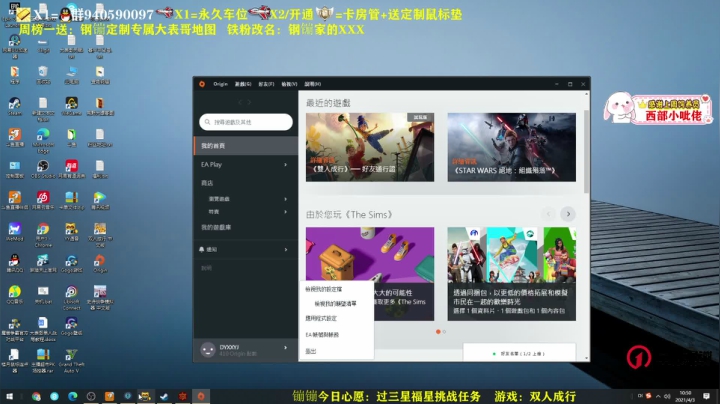720x404 pixels.
Task: Click the carousel previous arrow beside The Sims
Action: [548, 214]
